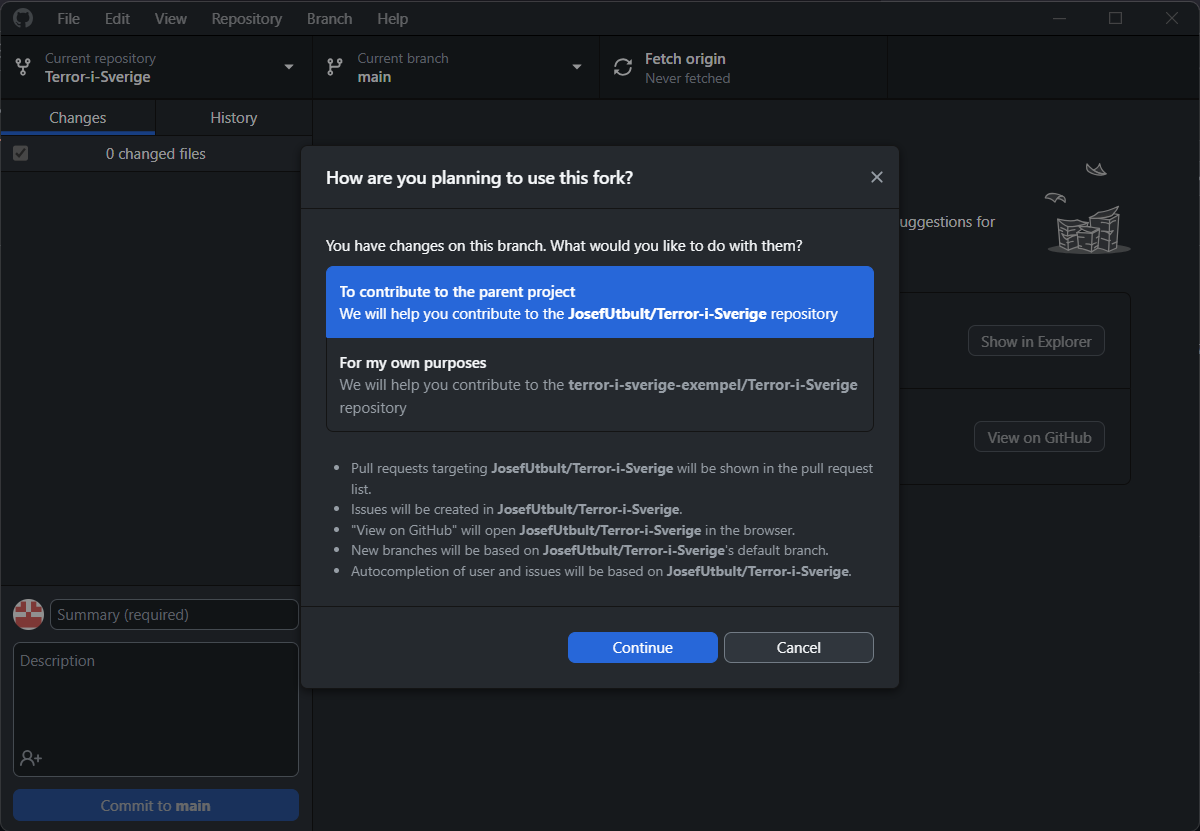Close the fork dialog with the X
Screen dimensions: 1200x831
[877, 177]
